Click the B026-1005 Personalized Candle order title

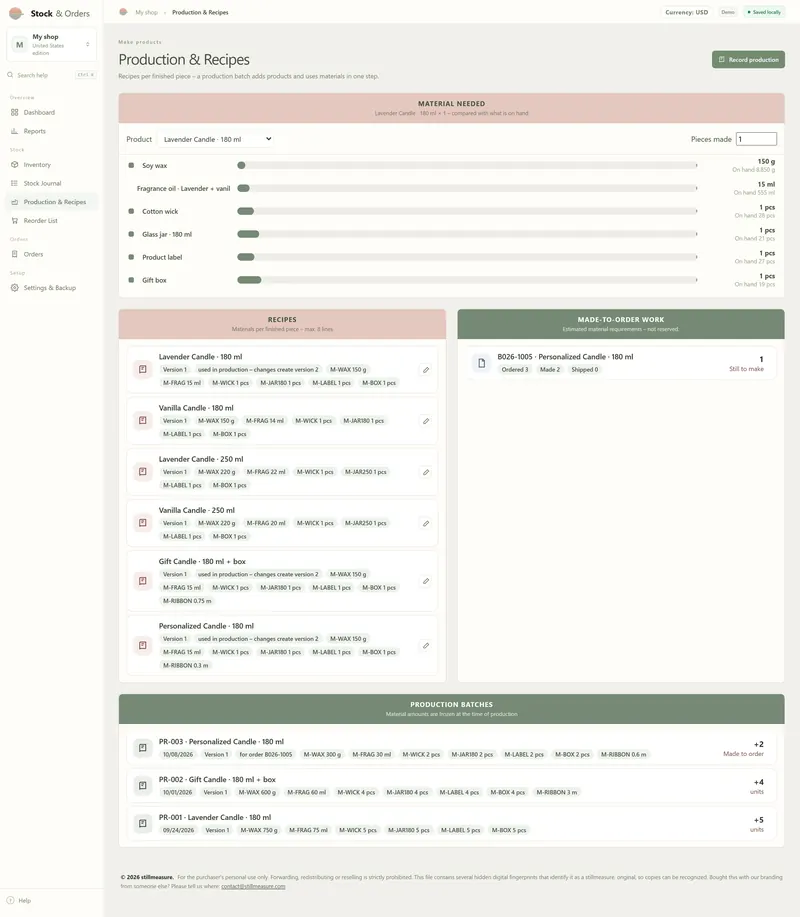(x=565, y=357)
